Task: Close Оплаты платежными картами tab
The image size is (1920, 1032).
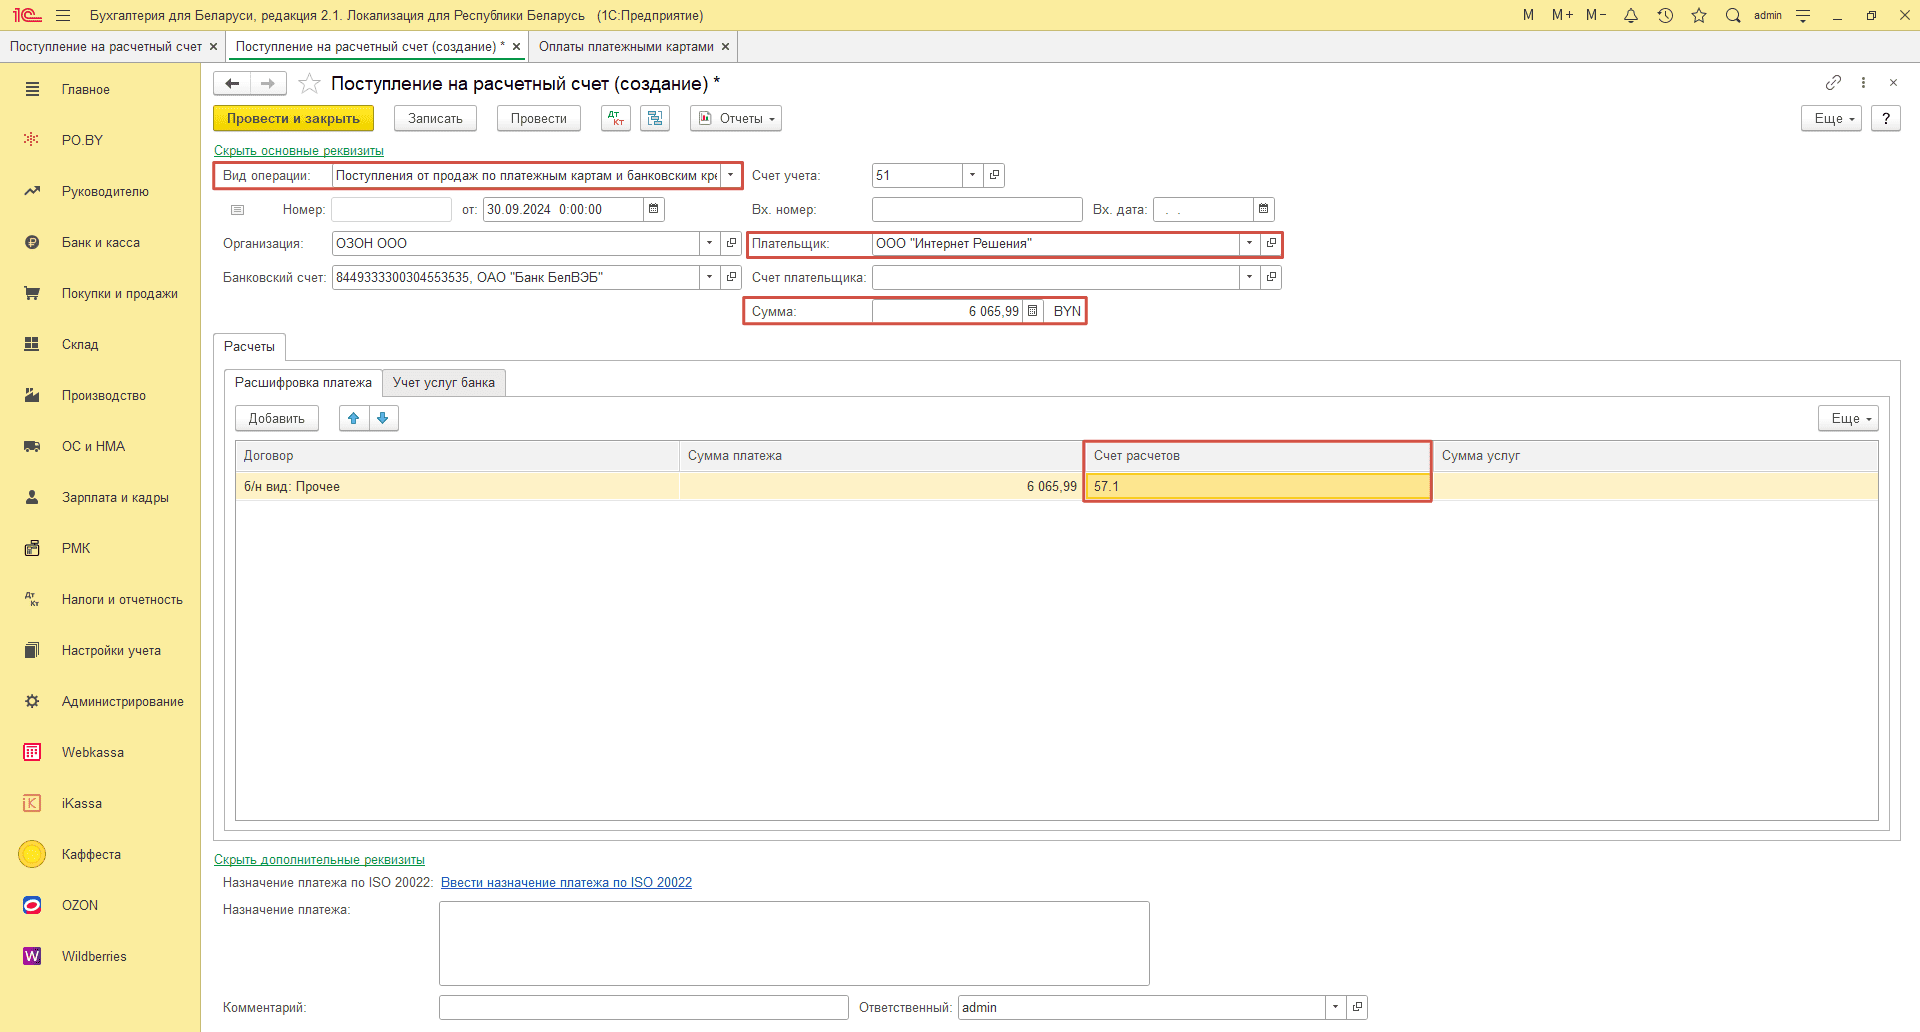Action: (x=726, y=46)
